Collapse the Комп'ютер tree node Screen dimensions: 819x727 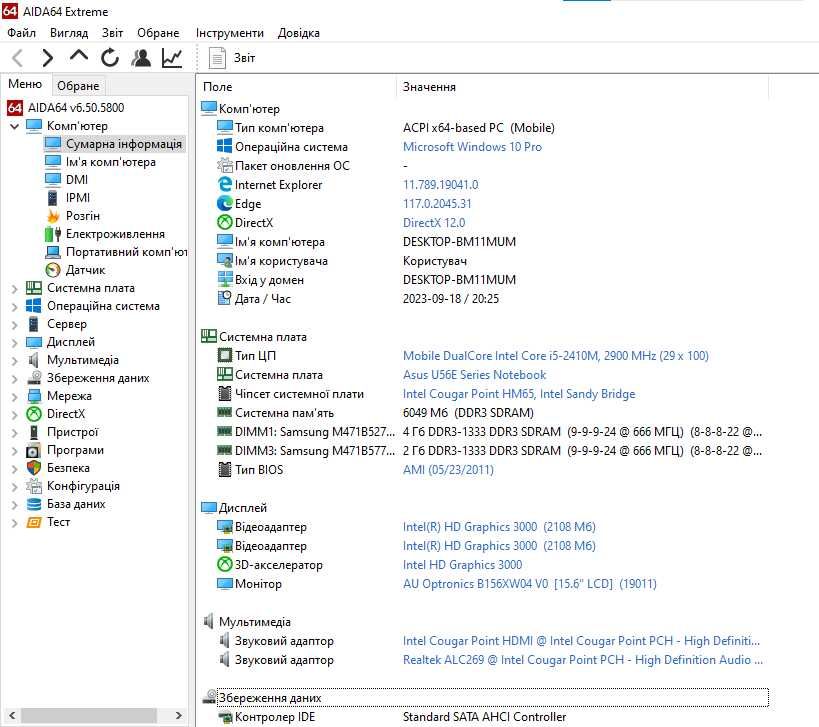pyautogui.click(x=15, y=126)
